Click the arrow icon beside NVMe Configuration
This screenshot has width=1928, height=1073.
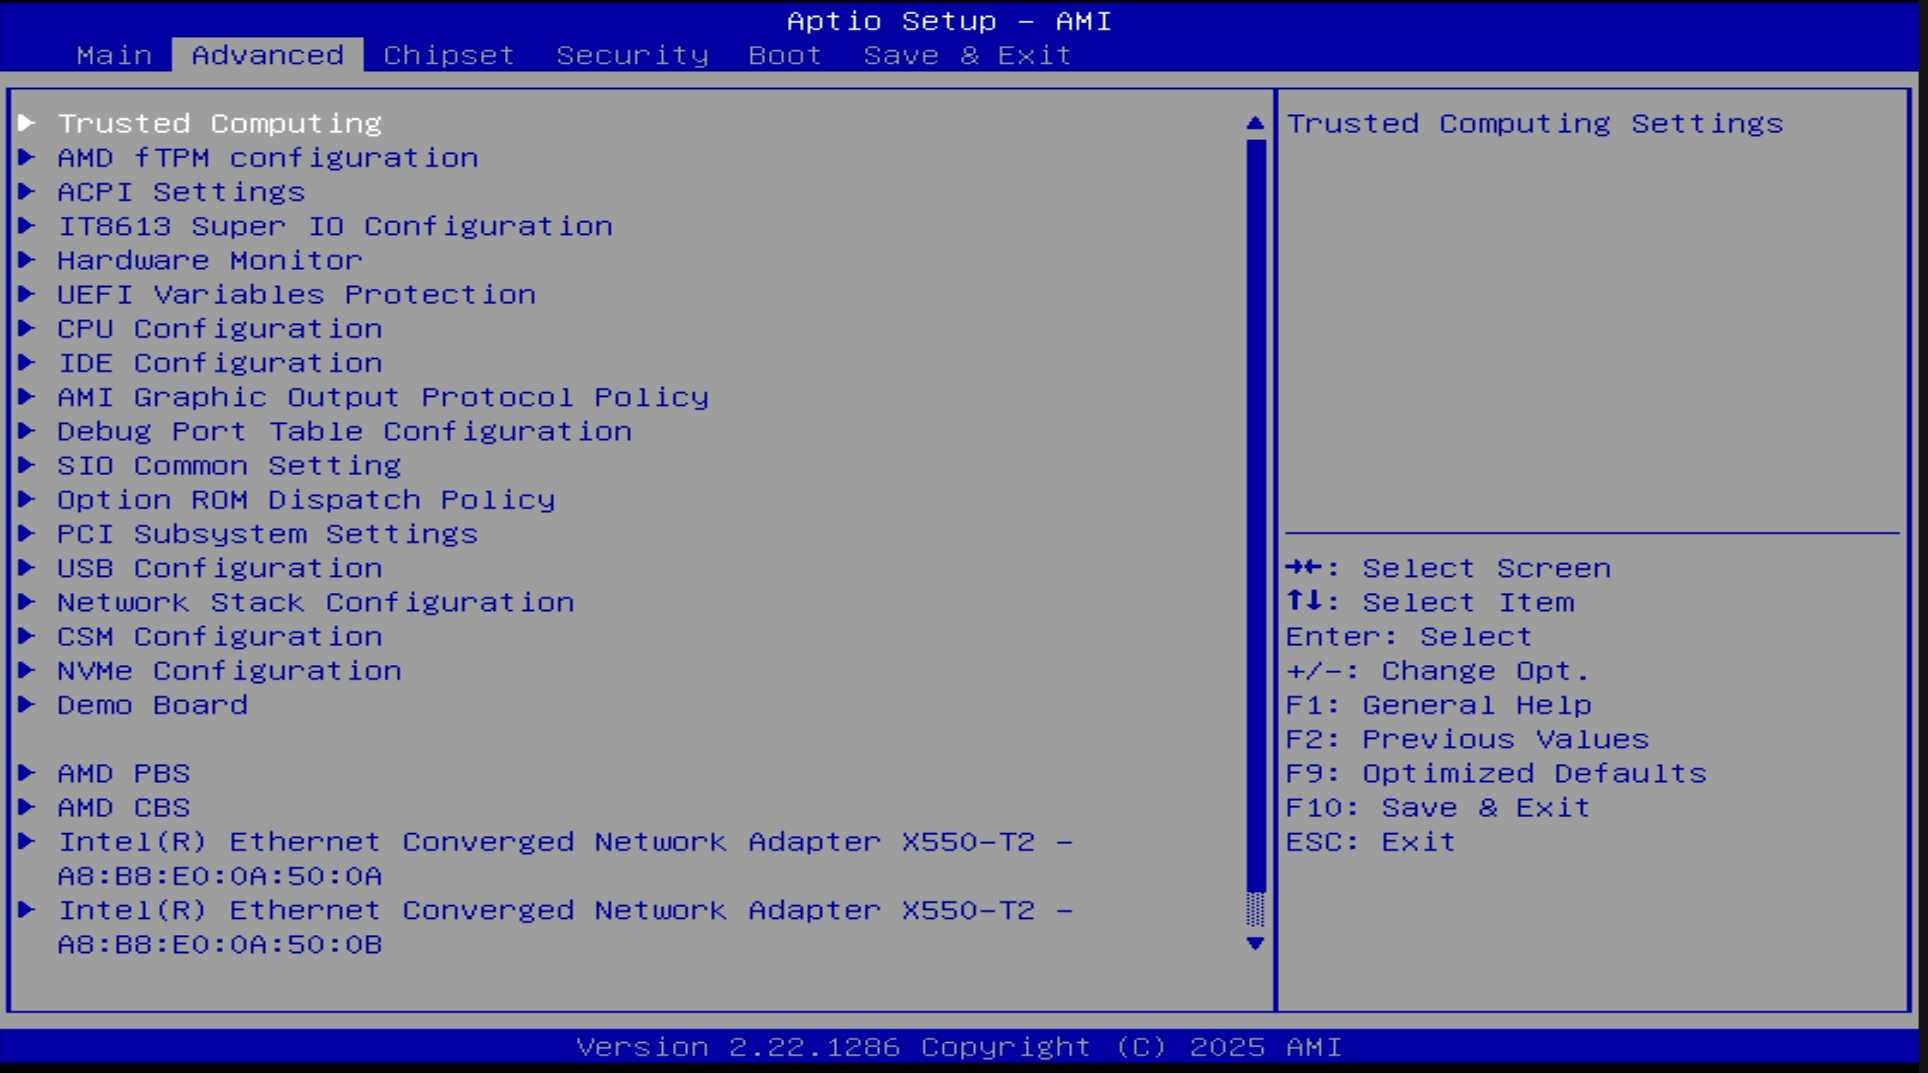27,671
